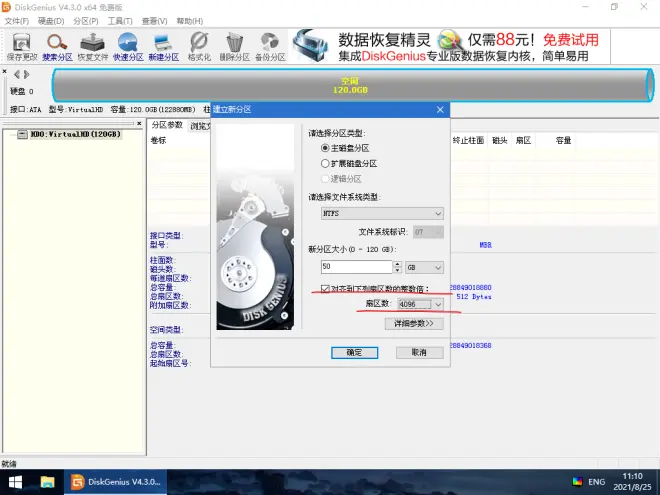Open File Explorer from the taskbar
Image resolution: width=660 pixels, height=495 pixels.
pos(47,482)
